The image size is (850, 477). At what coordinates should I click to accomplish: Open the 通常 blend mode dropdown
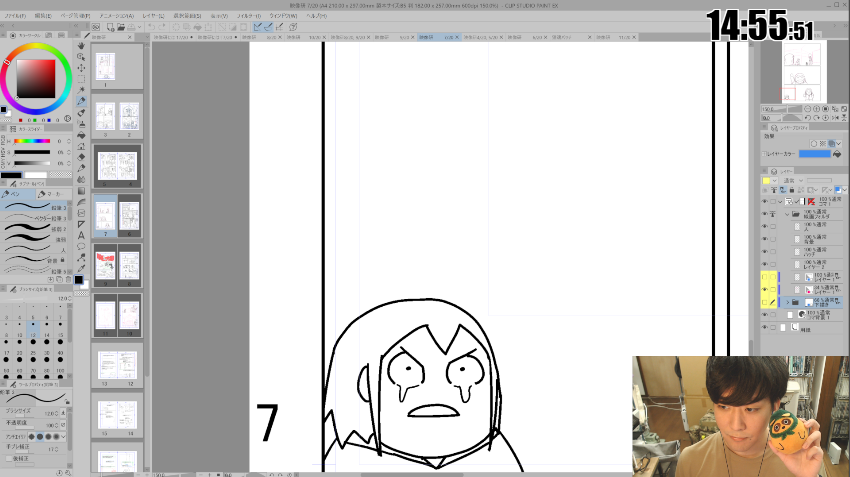pos(793,181)
